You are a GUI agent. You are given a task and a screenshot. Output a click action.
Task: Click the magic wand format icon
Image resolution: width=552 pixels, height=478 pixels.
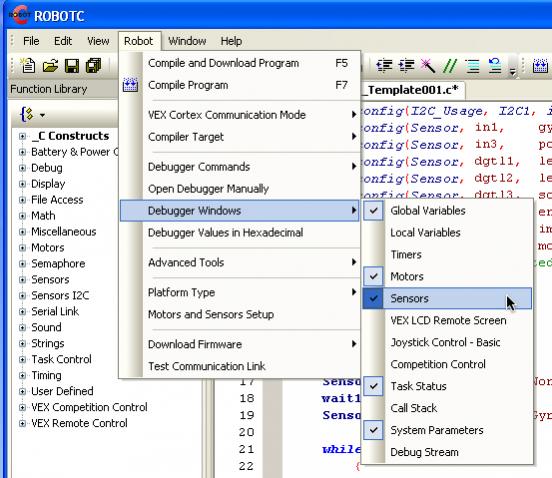tap(428, 65)
